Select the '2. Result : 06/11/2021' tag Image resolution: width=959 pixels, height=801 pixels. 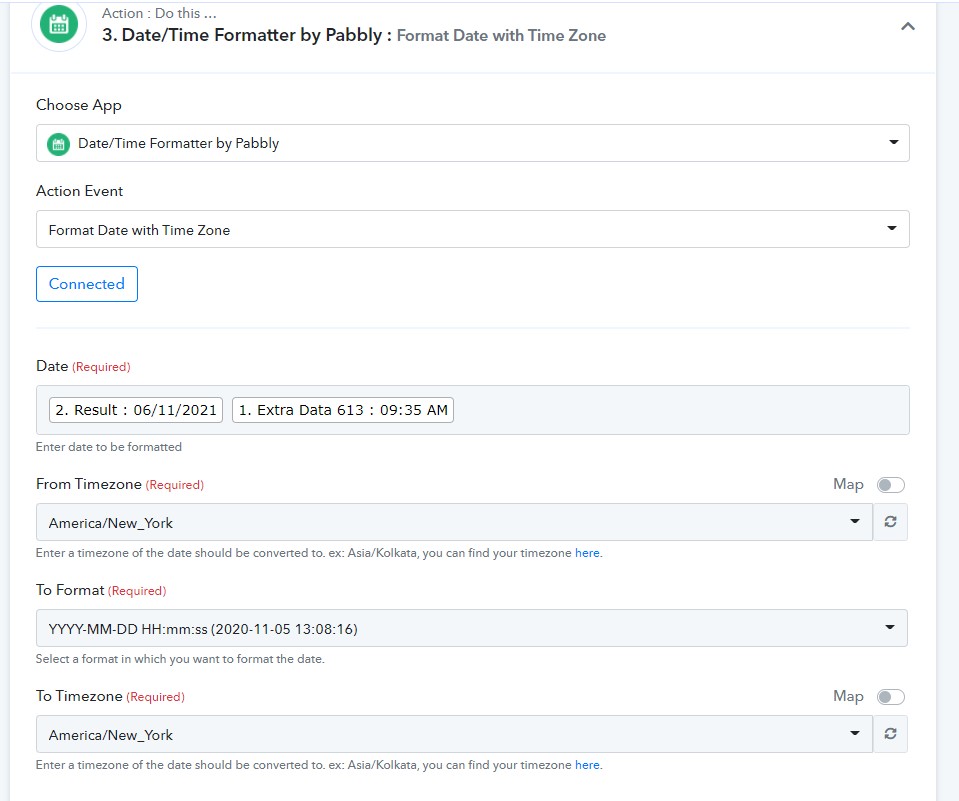[x=136, y=410]
